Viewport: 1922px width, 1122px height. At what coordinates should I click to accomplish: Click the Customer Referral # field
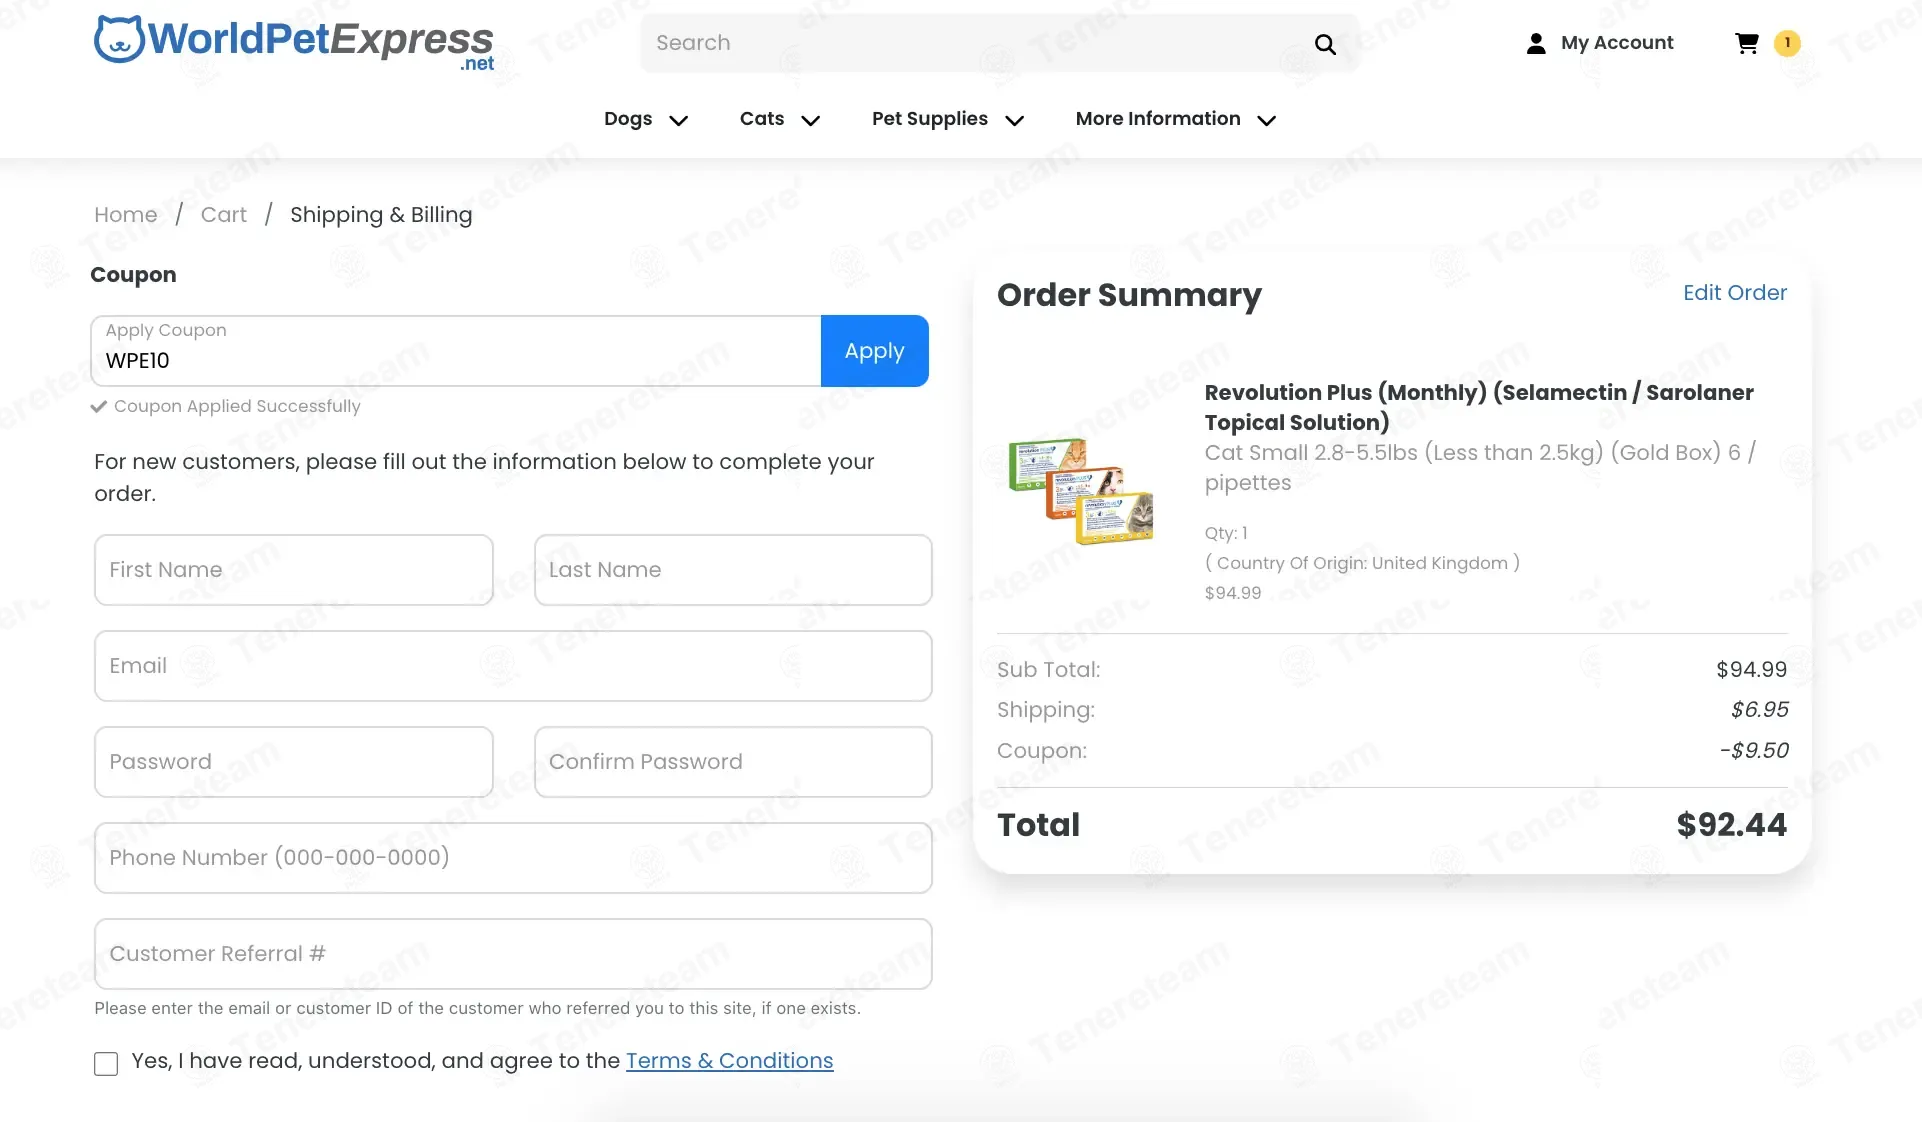point(513,954)
